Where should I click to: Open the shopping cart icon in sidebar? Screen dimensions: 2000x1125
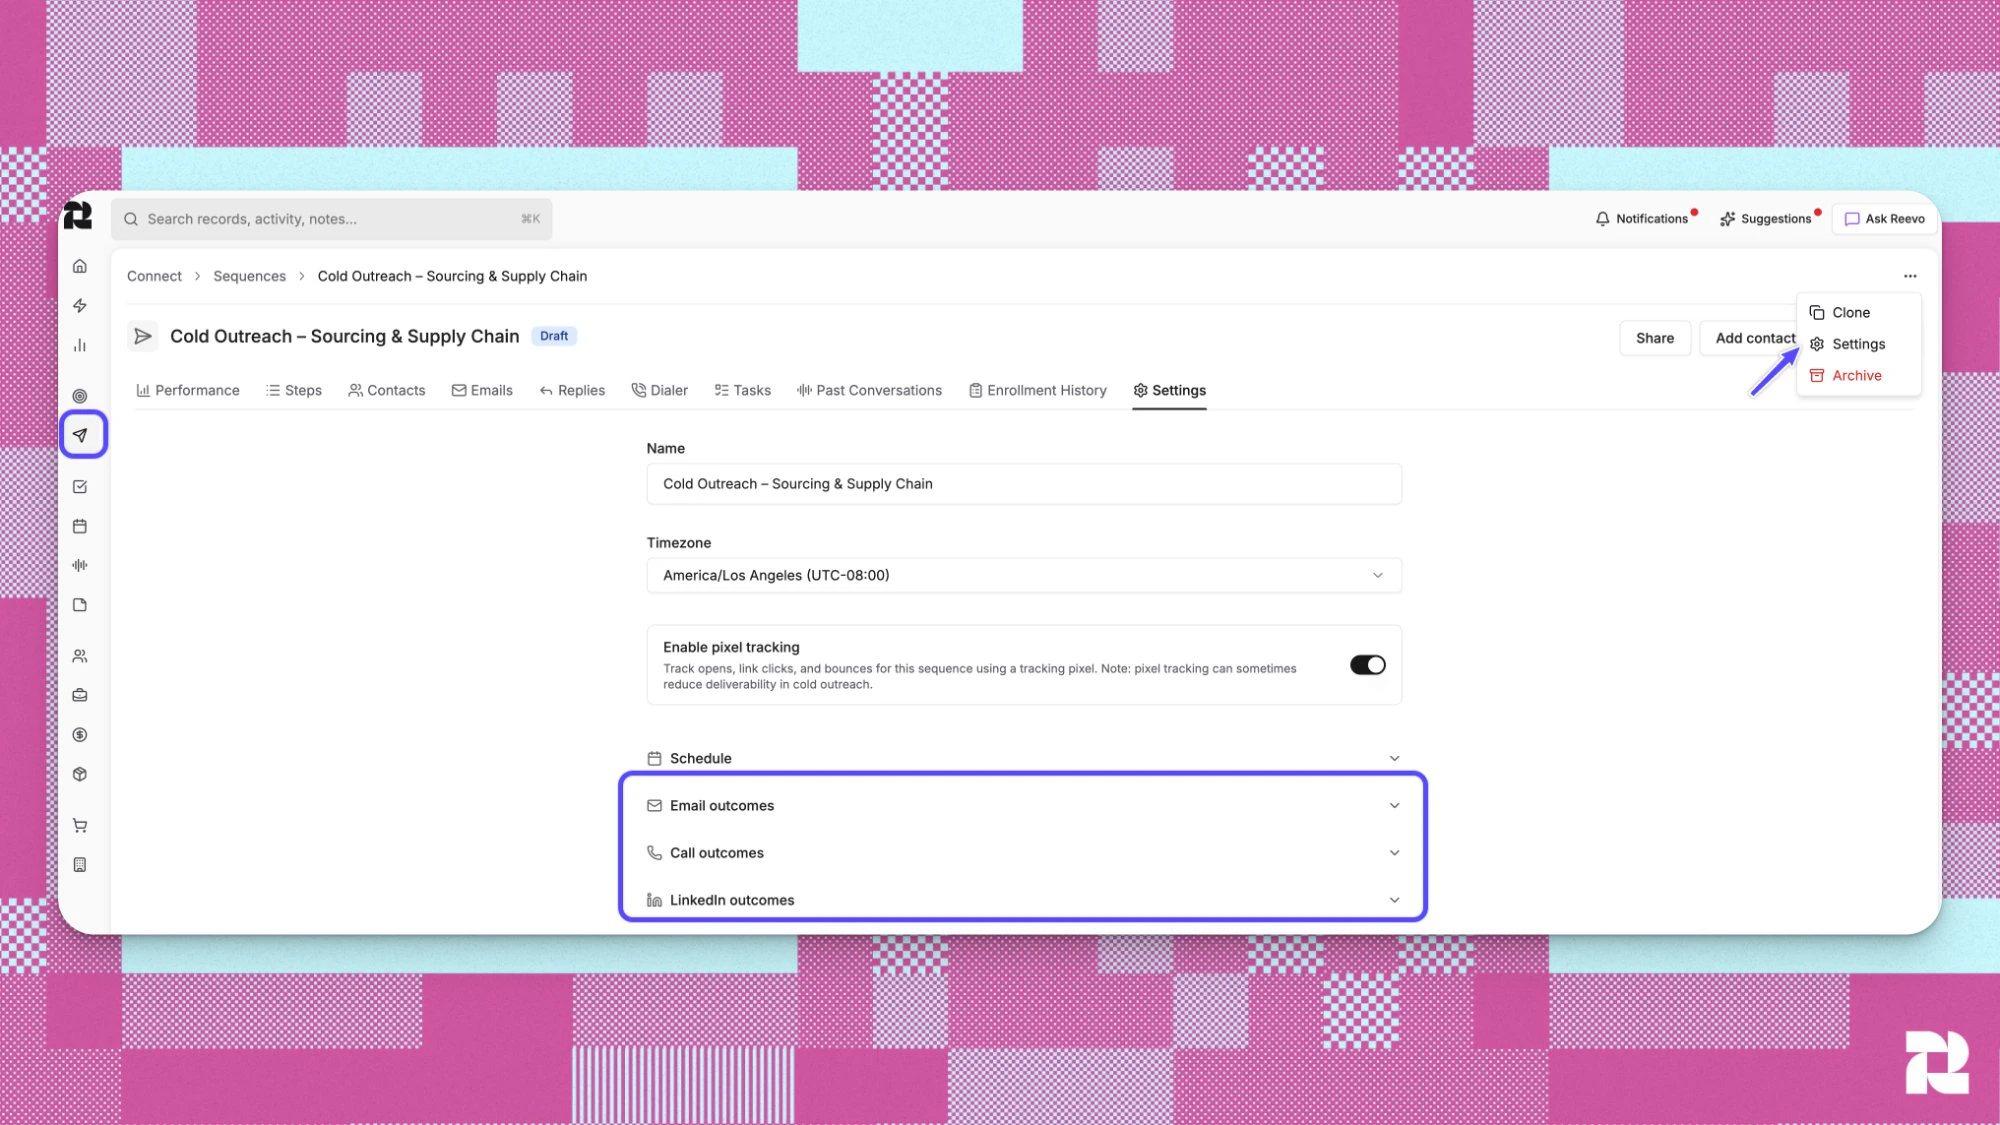click(x=80, y=824)
